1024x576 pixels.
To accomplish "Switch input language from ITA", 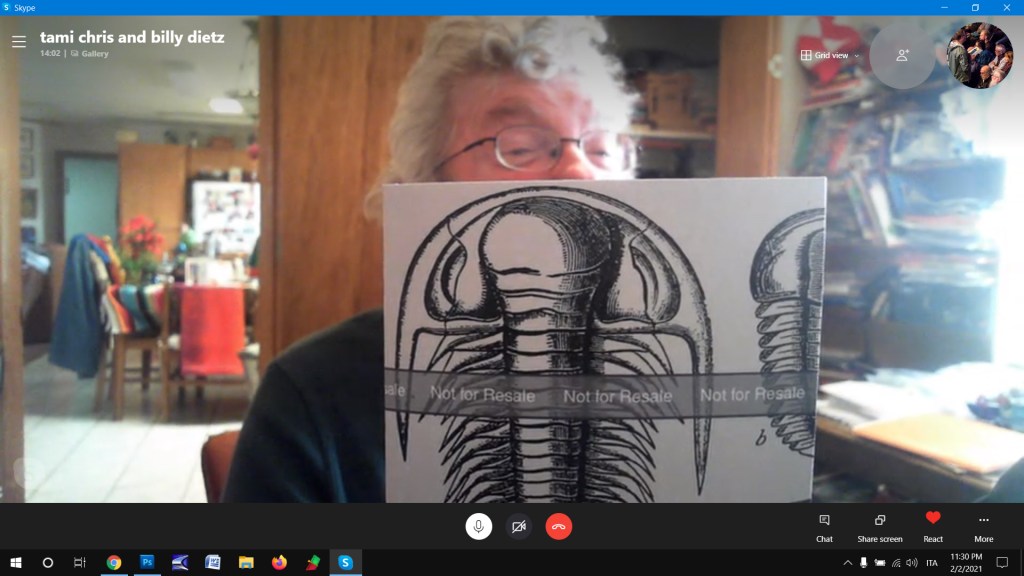I will pyautogui.click(x=932, y=563).
